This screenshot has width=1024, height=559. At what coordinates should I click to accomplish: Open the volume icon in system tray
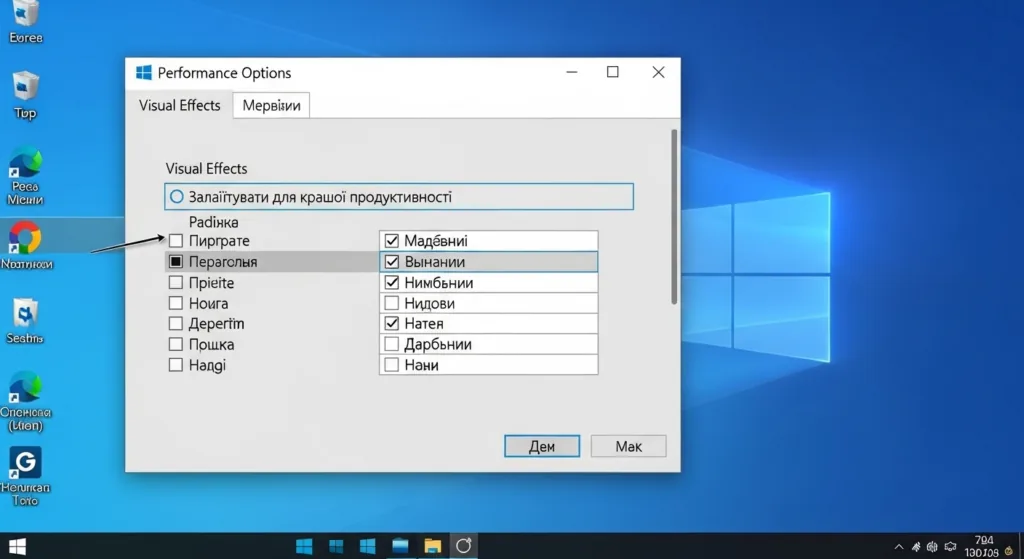(932, 547)
